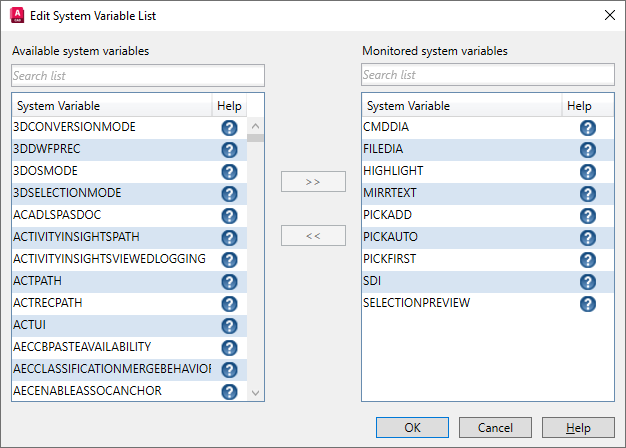Show help for SELECTIONPREVIEW variable
Viewport: 626px width, 448px height.
point(588,304)
